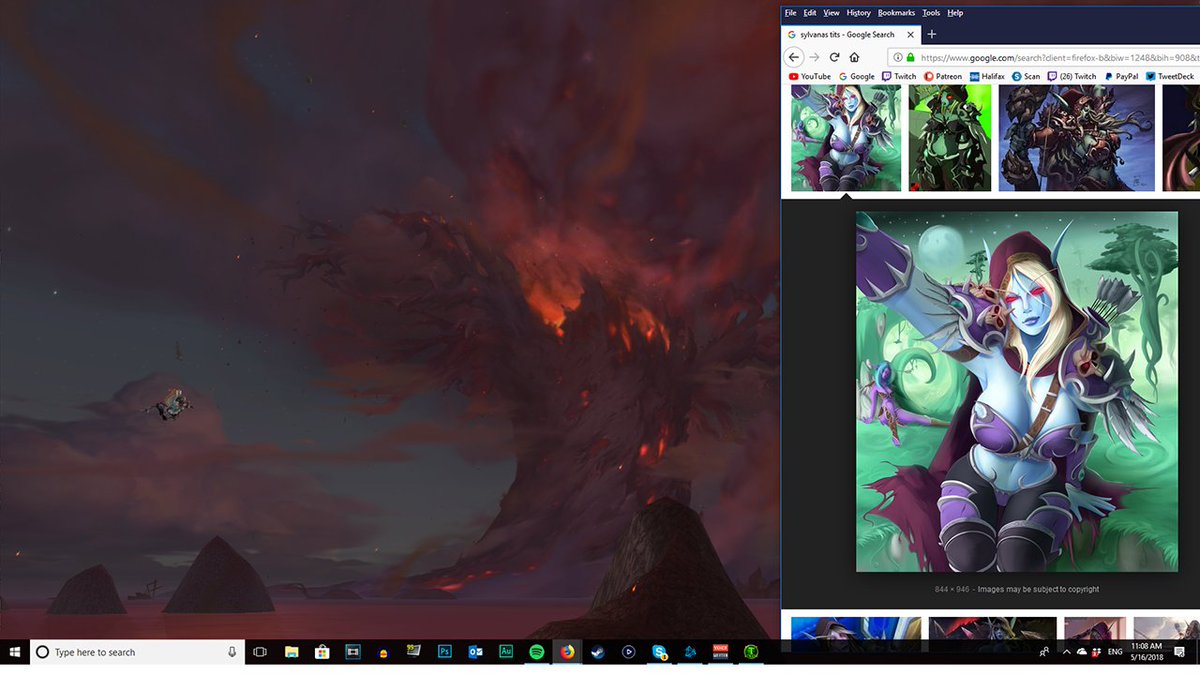The width and height of the screenshot is (1200, 675).
Task: Open Voicemeeter from the taskbar
Action: coord(720,652)
